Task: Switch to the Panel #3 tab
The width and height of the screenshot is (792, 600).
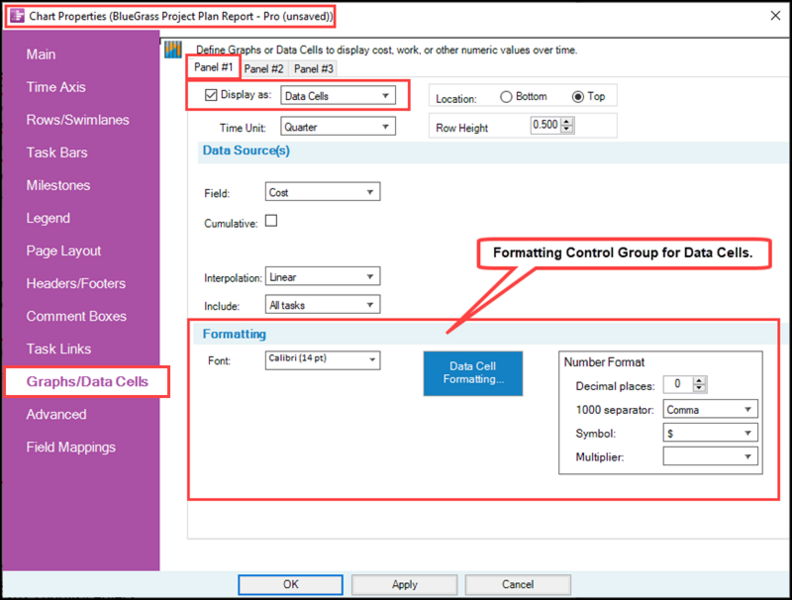Action: [314, 69]
